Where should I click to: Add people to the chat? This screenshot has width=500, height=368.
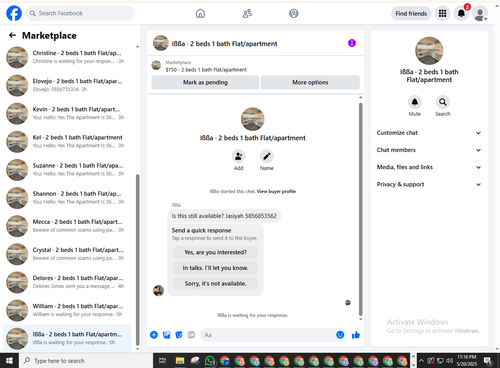click(x=238, y=156)
